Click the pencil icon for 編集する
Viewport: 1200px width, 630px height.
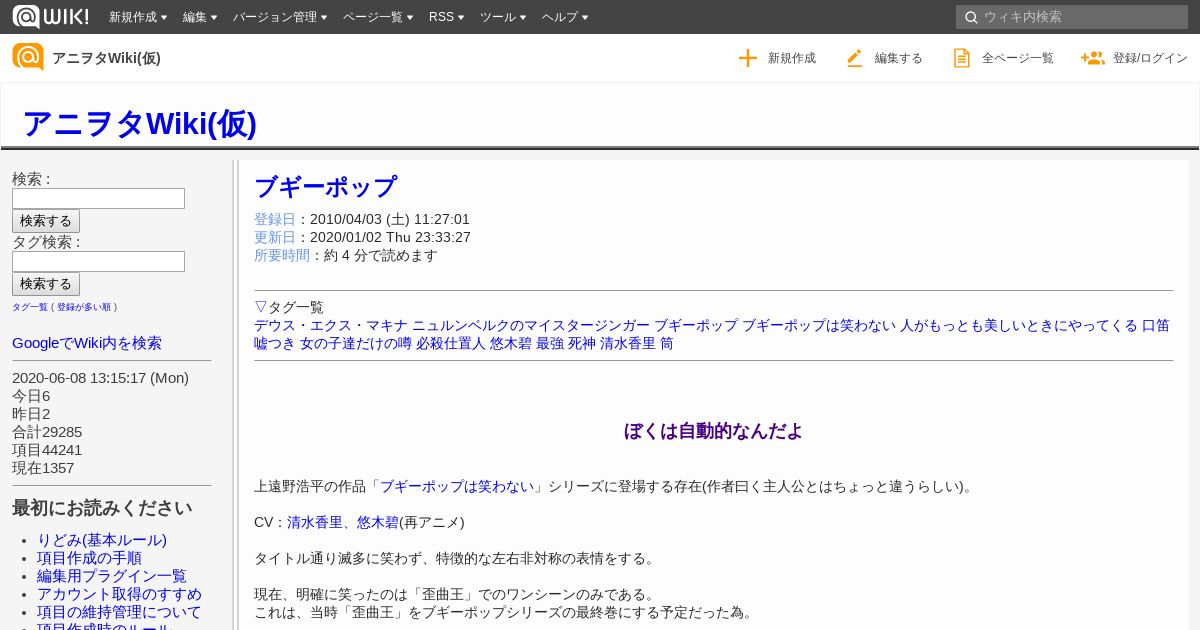click(855, 58)
